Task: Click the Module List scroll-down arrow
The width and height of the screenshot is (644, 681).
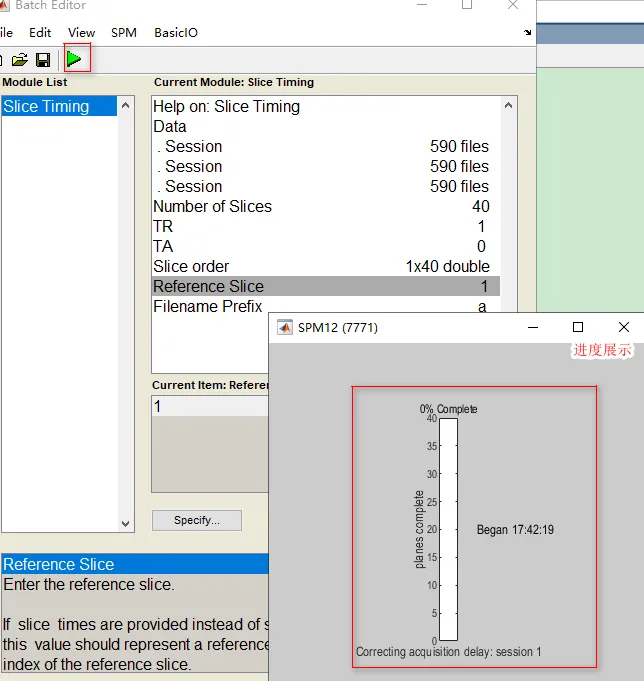Action: pos(125,524)
